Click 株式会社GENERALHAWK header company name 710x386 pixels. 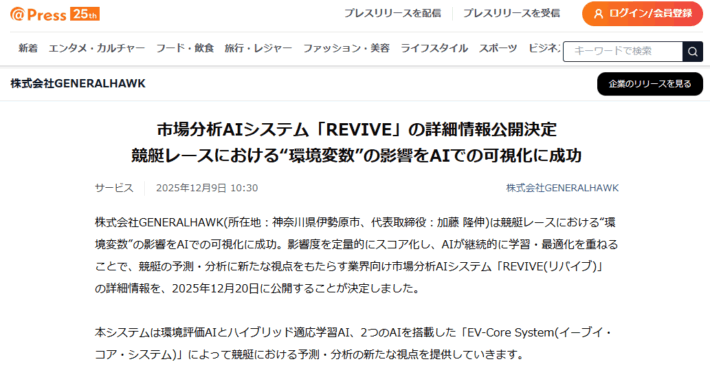click(x=78, y=83)
